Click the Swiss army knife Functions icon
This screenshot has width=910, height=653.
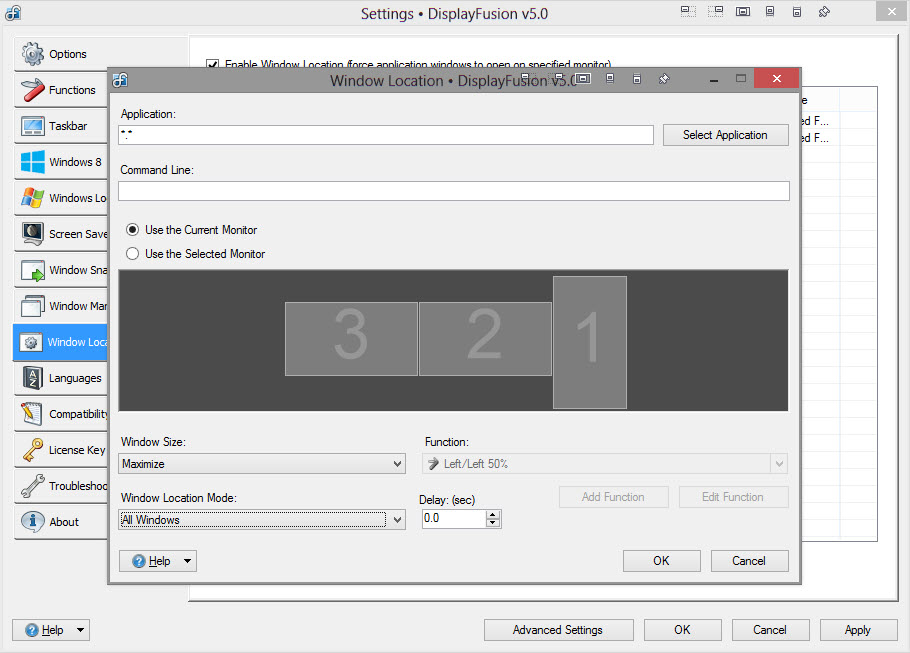pos(33,90)
